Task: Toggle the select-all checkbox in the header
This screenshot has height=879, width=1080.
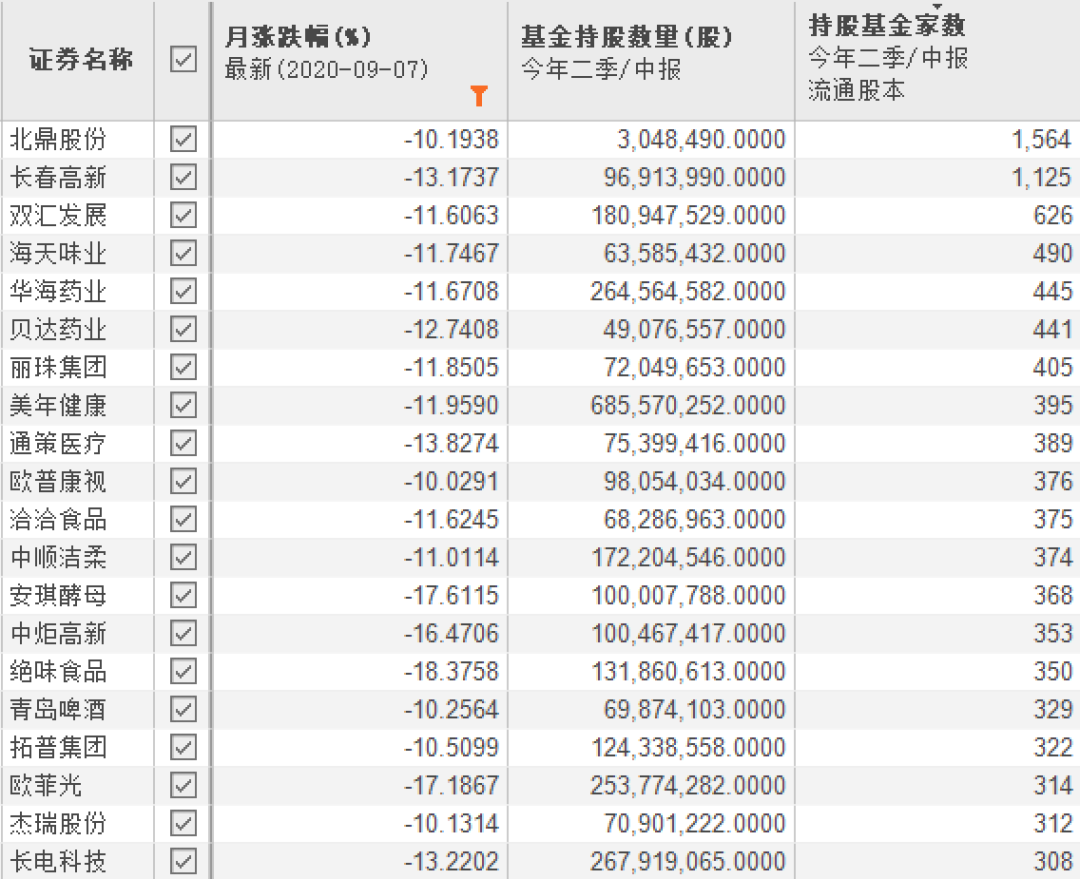Action: [x=183, y=59]
